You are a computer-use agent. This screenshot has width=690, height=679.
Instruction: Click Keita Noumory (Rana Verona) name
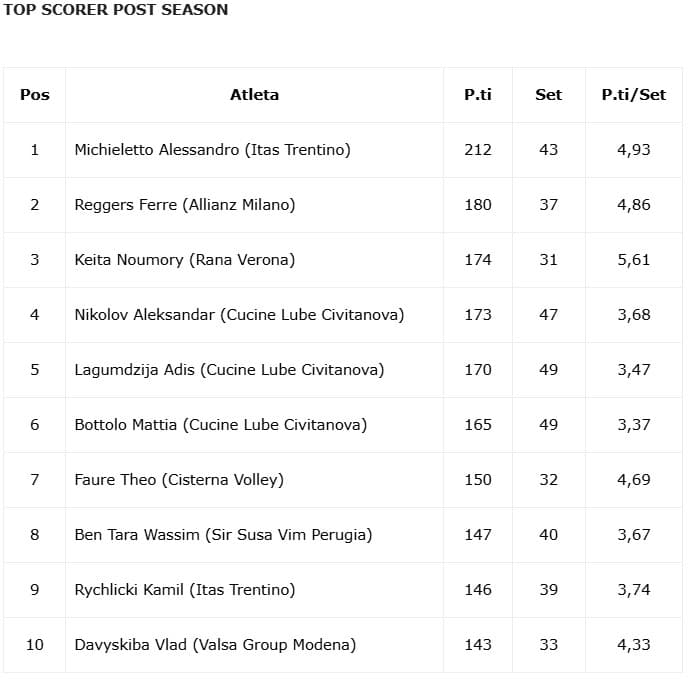coord(185,260)
